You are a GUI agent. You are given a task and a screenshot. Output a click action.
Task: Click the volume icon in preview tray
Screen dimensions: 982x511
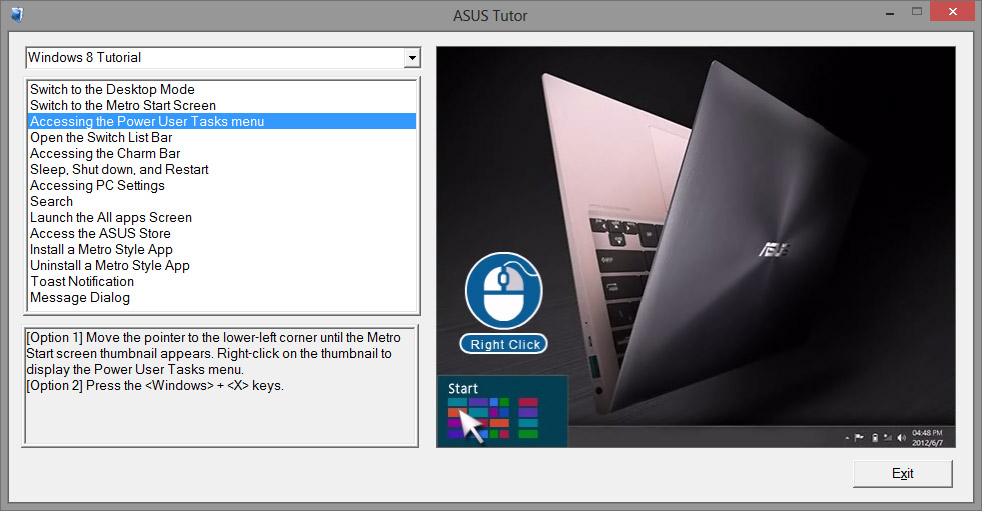901,438
